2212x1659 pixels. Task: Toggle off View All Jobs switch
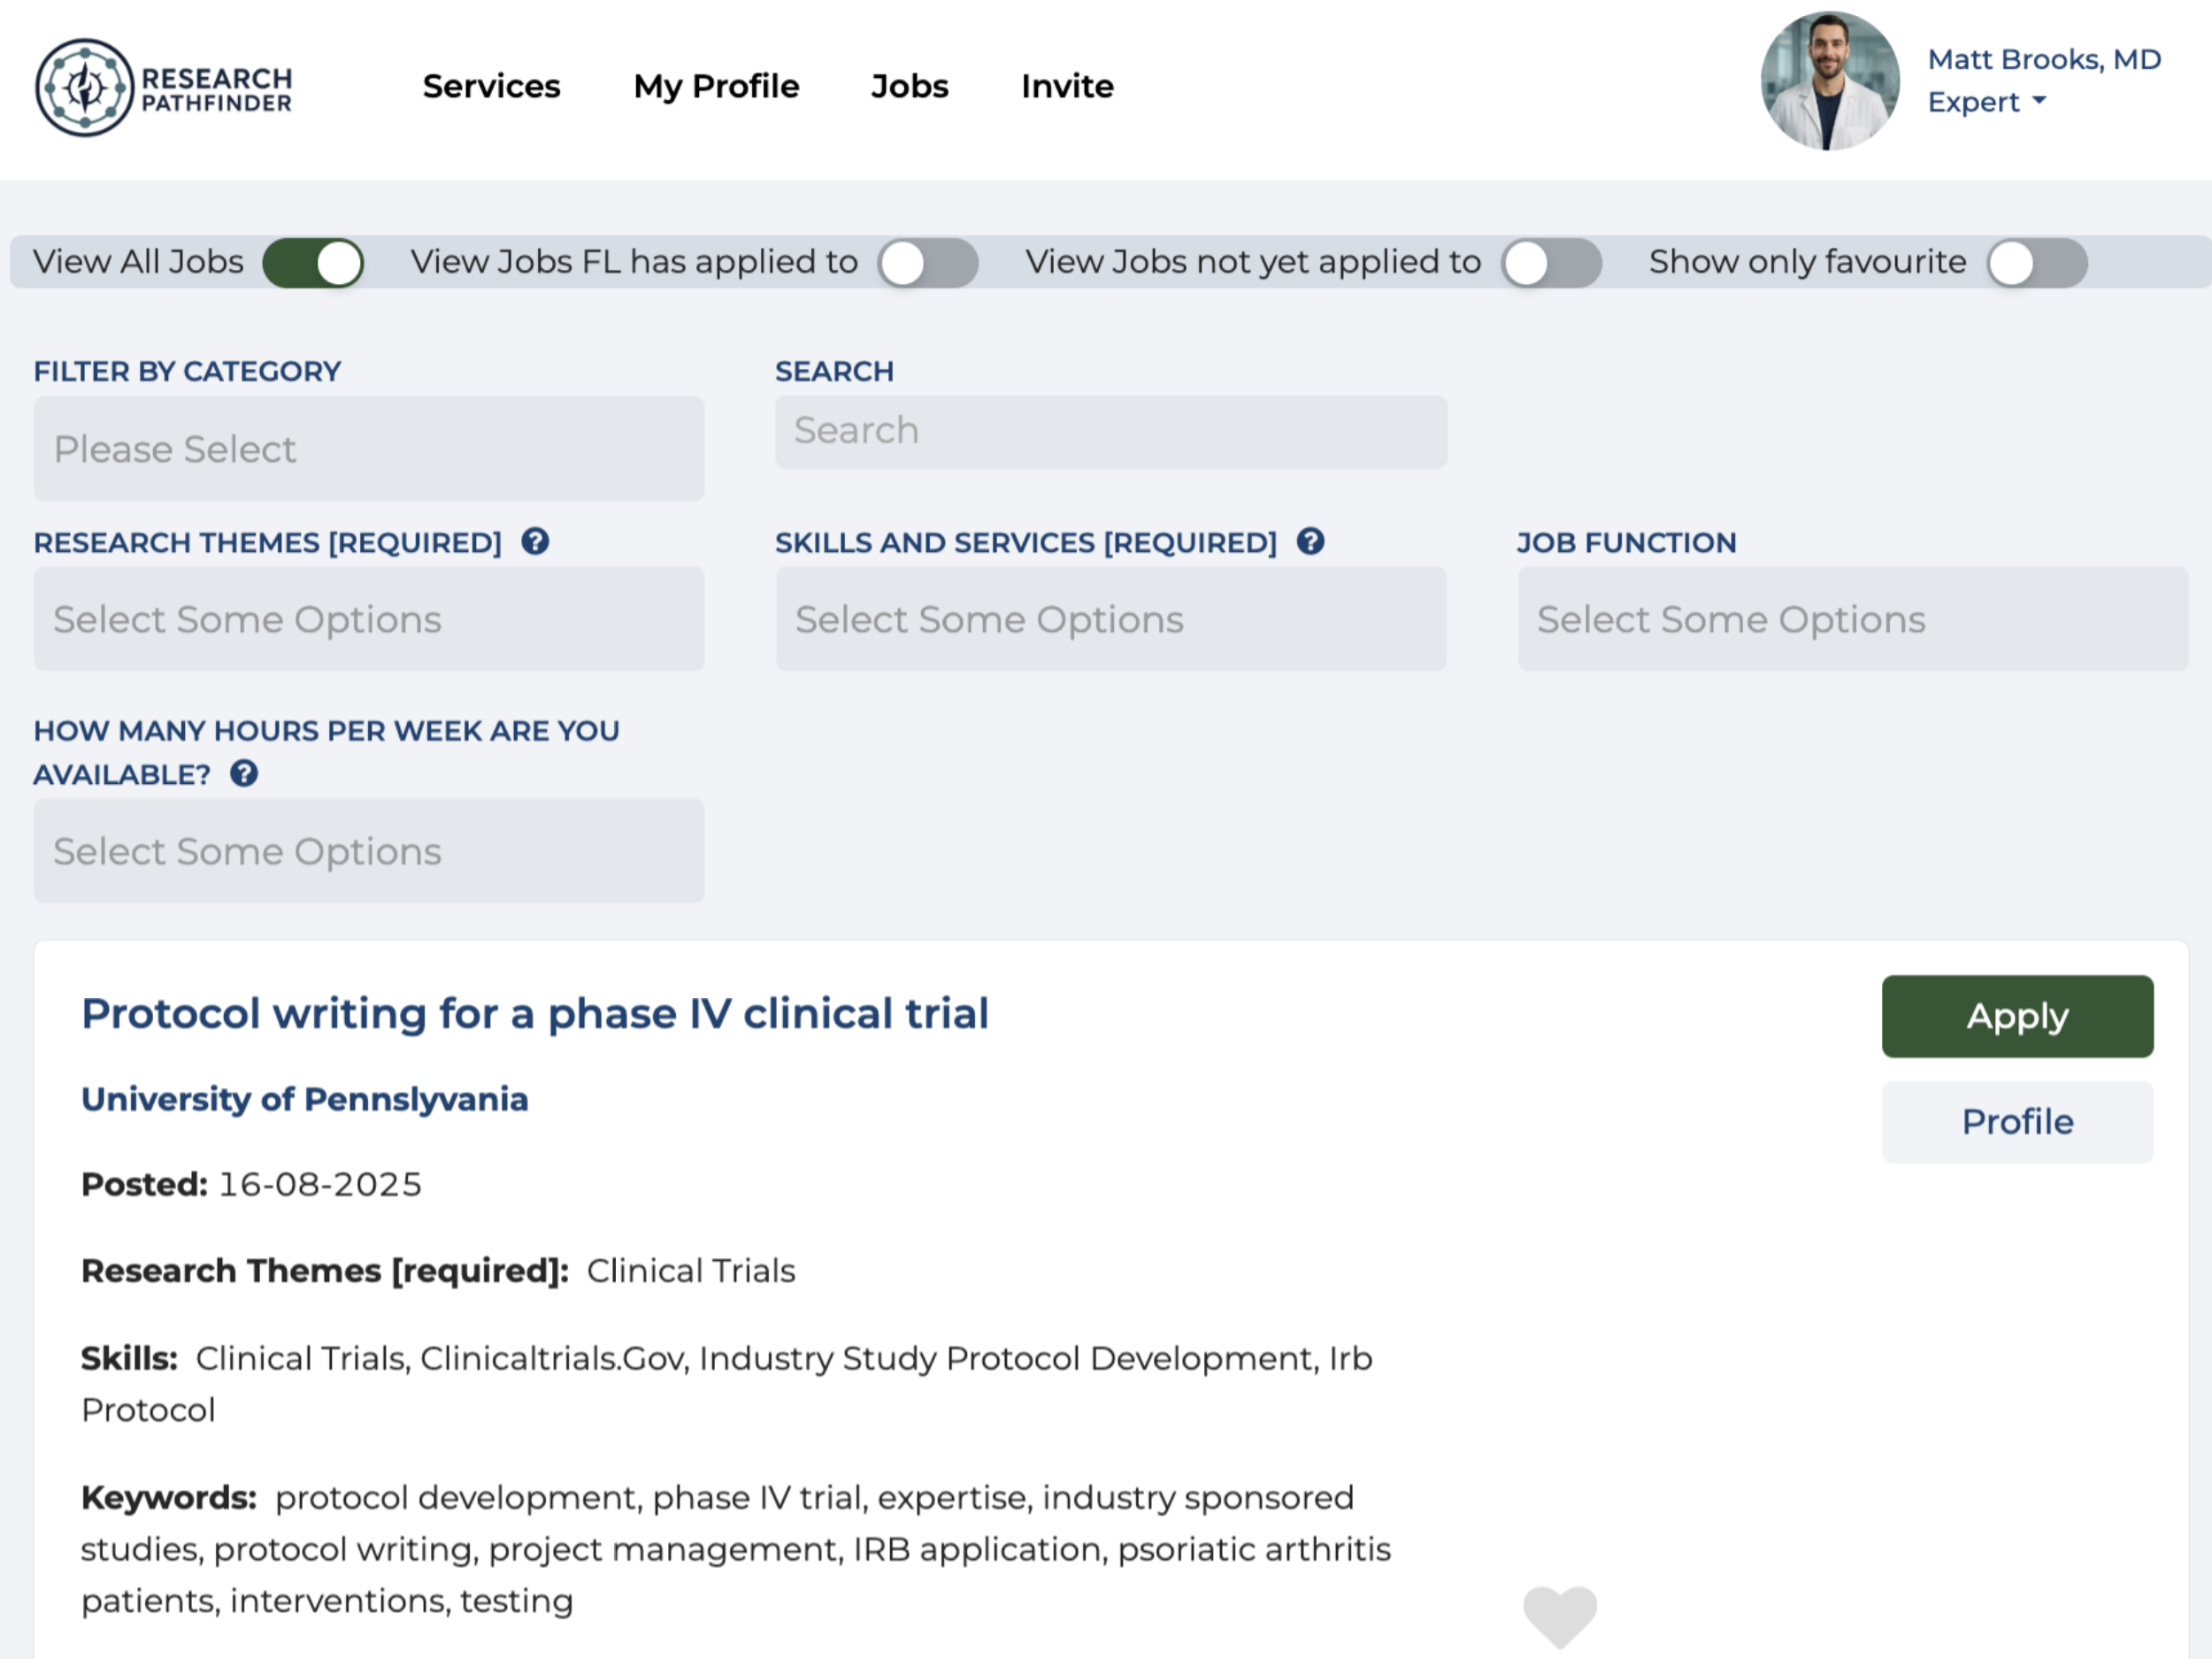pyautogui.click(x=313, y=263)
